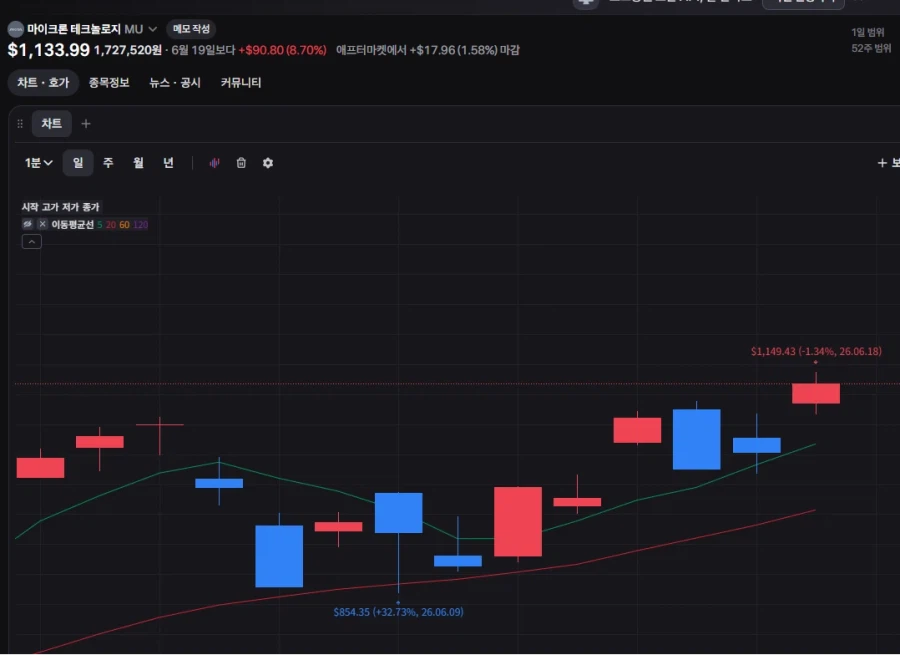This screenshot has width=900, height=655.
Task: Open the 1분 minute interval dropdown
Action: [38, 163]
